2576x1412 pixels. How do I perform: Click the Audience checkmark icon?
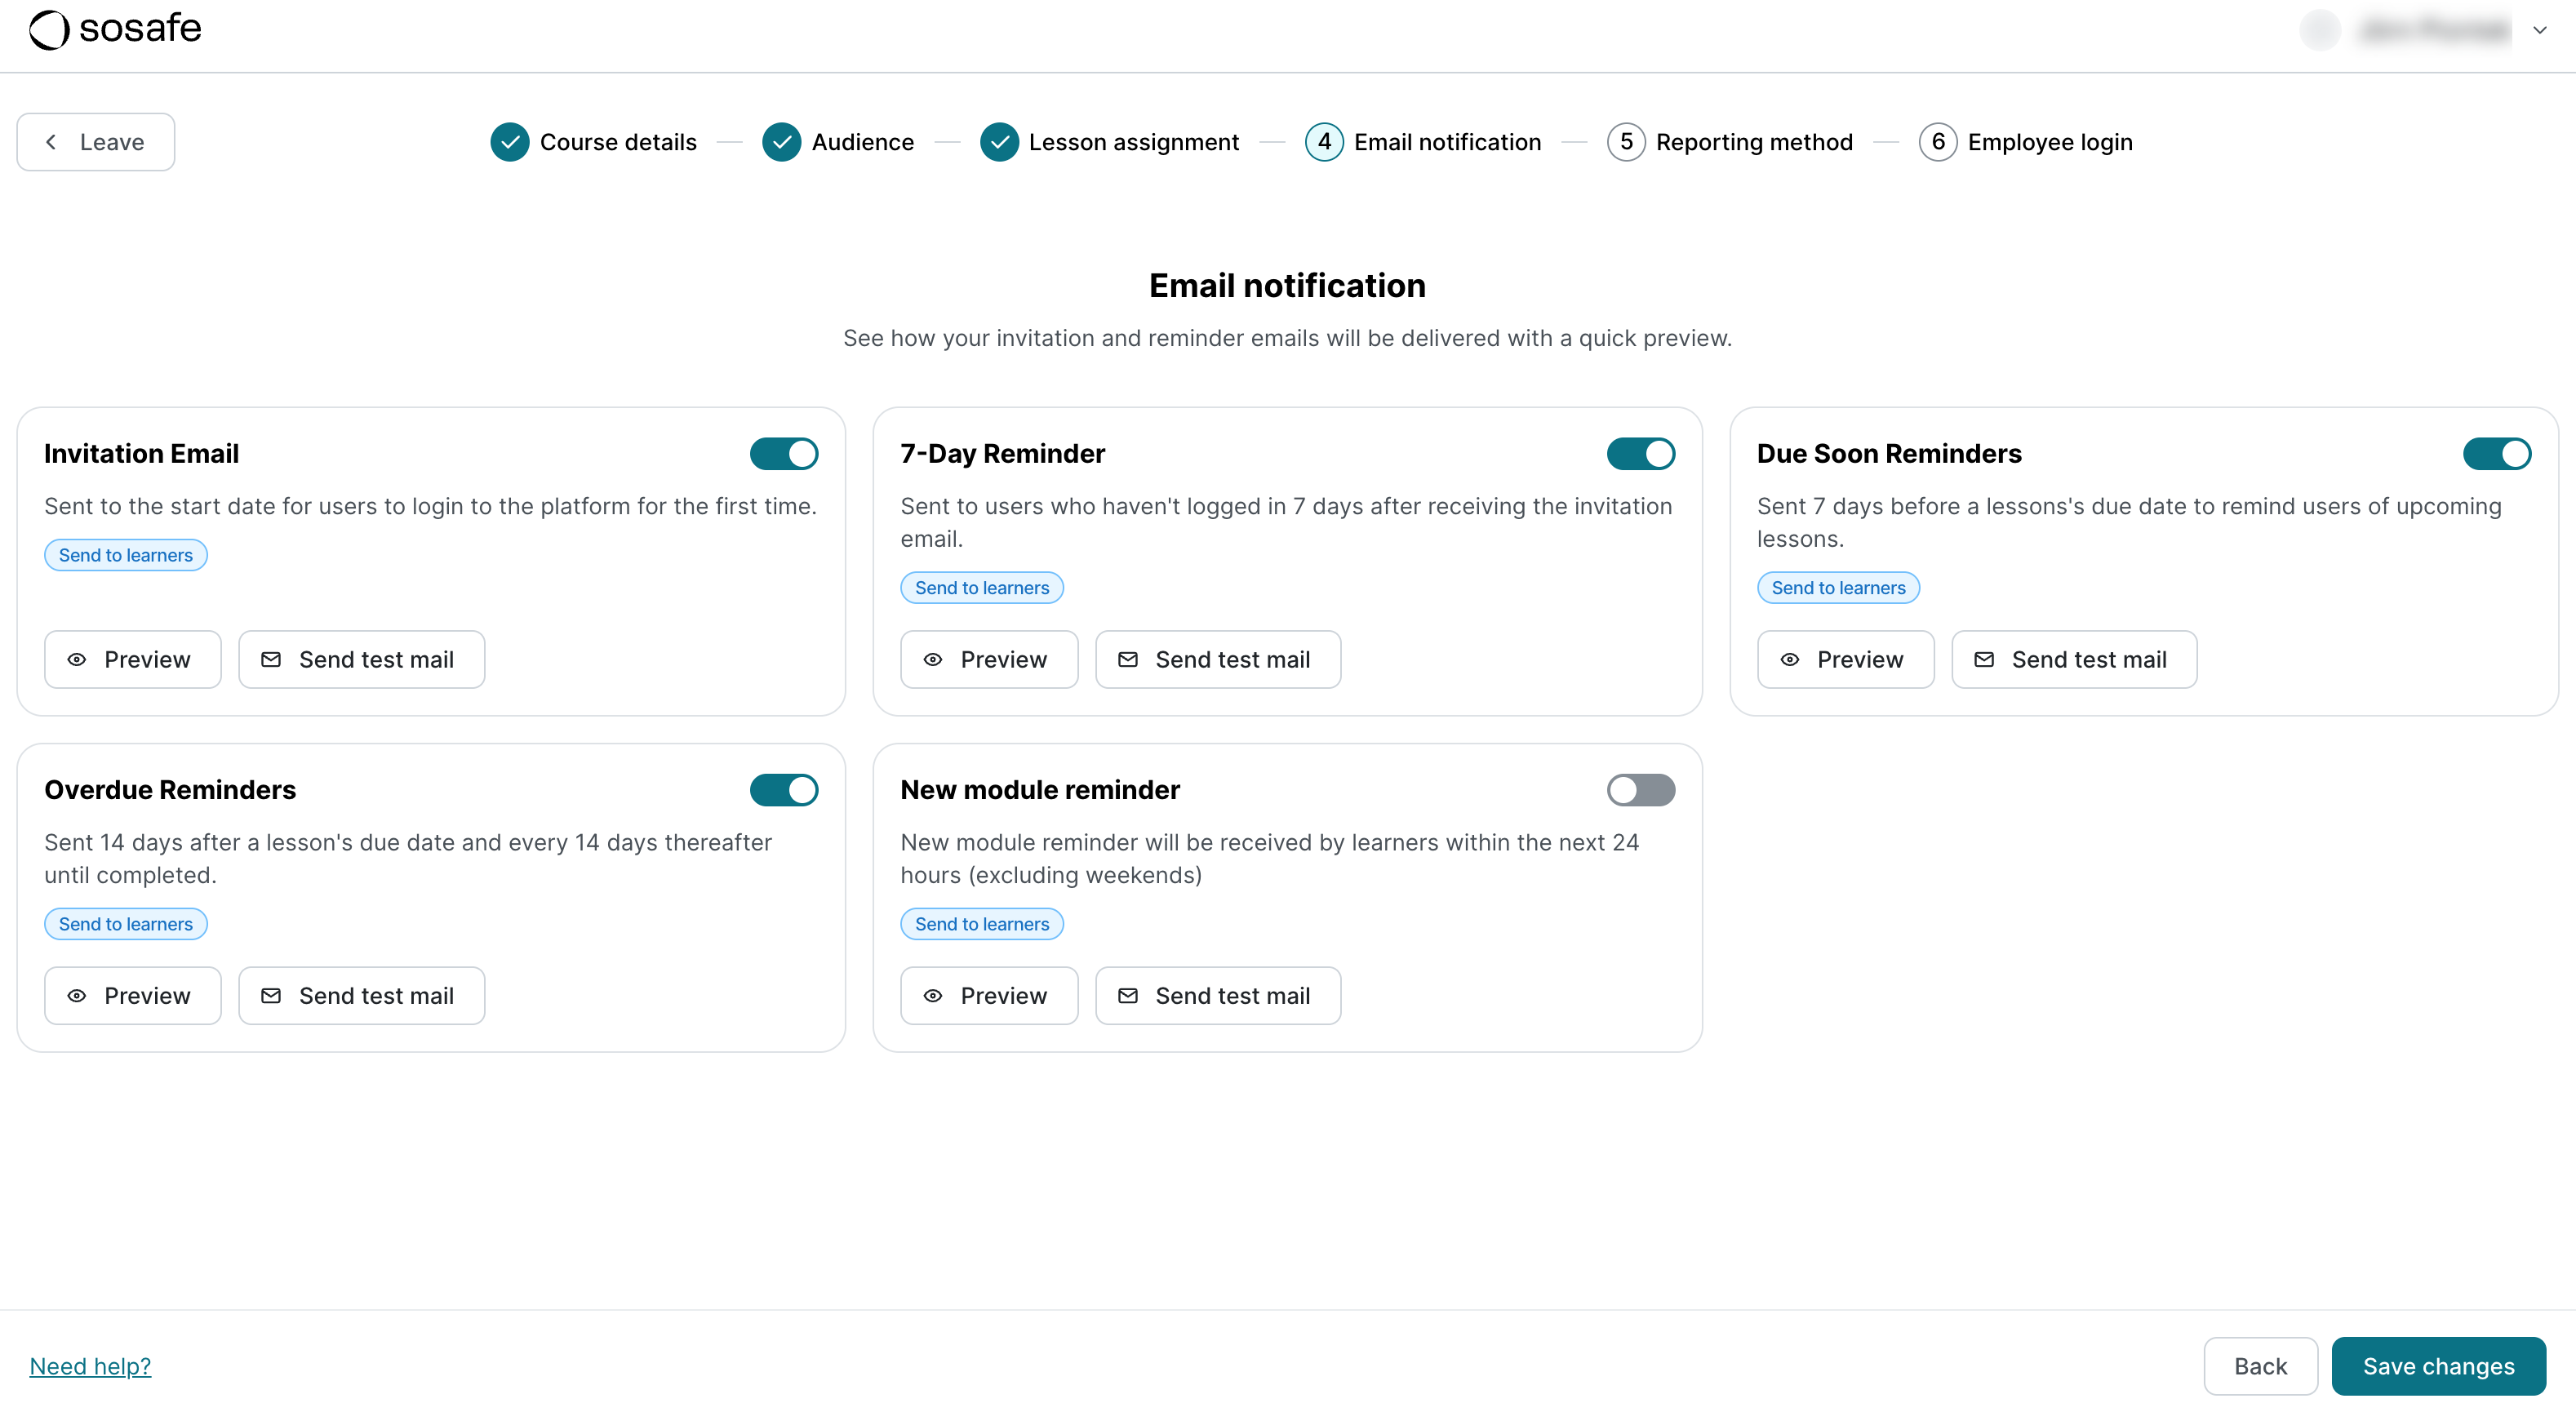pos(782,142)
